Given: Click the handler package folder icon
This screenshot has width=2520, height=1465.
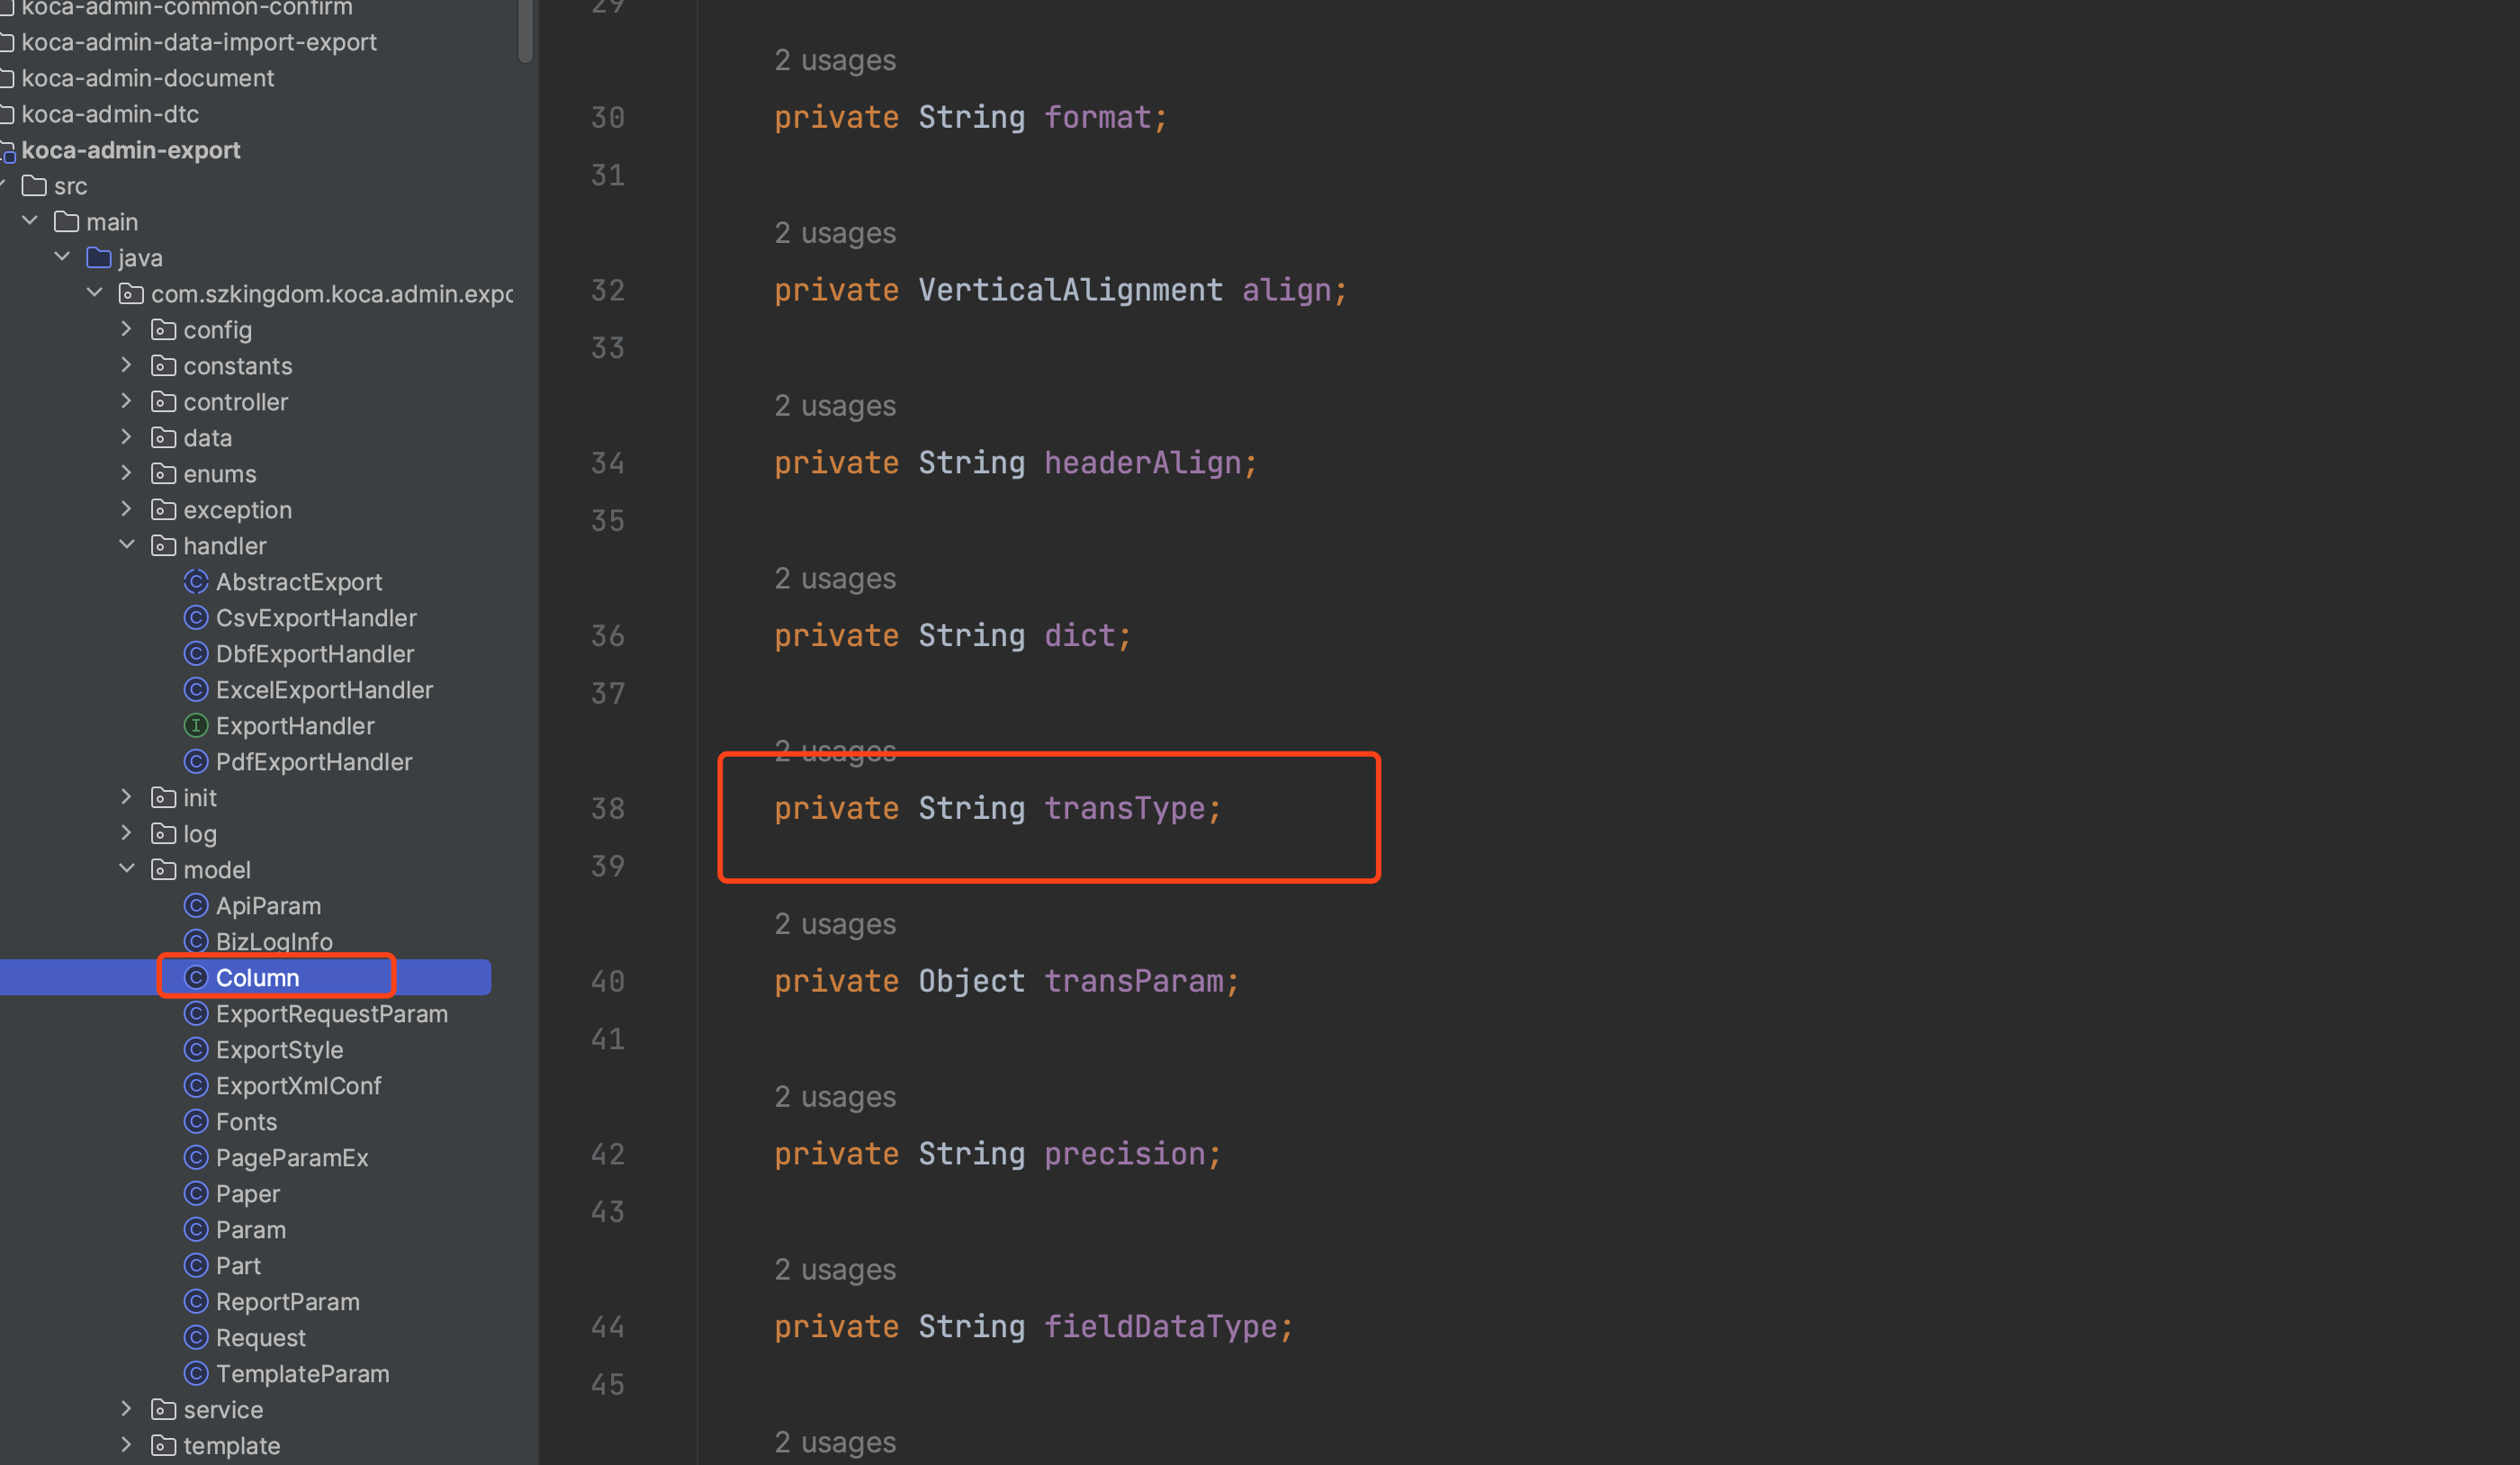Looking at the screenshot, I should 163,546.
